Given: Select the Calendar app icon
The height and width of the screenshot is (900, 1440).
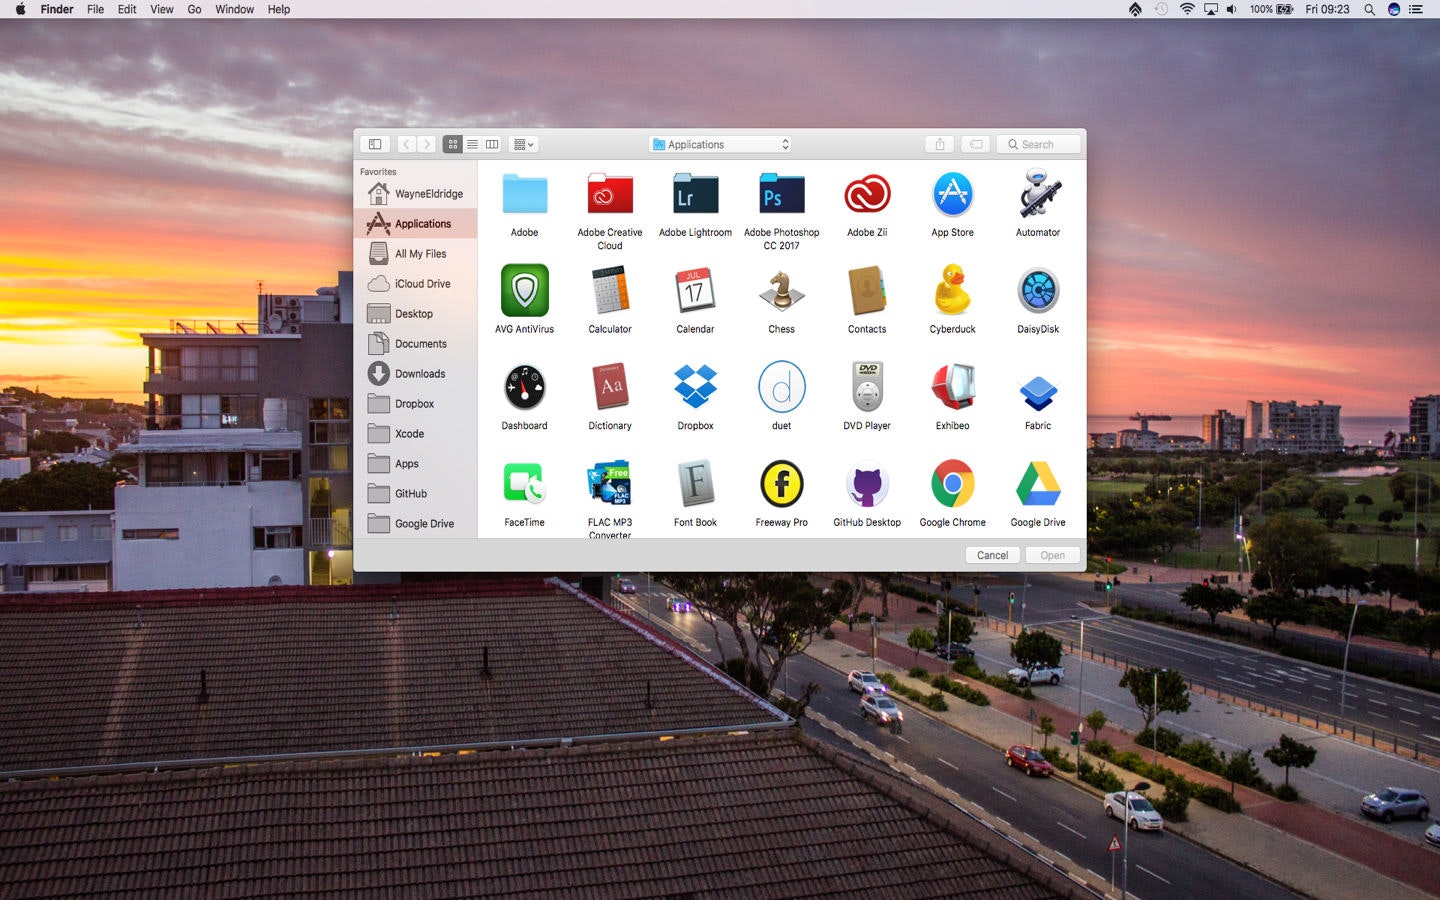Looking at the screenshot, I should [695, 290].
